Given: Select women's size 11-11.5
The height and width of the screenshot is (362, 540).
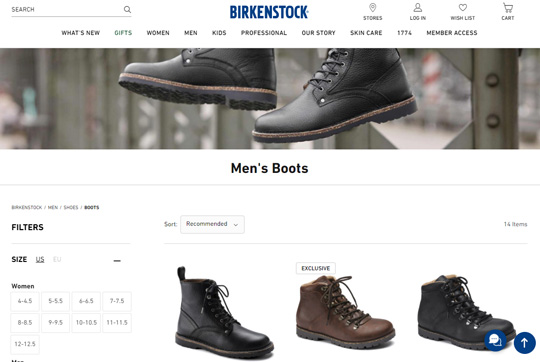Looking at the screenshot, I should 117,323.
